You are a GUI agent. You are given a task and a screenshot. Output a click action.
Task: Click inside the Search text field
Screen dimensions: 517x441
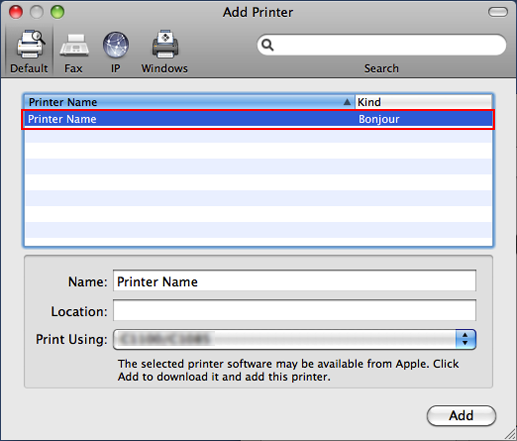[x=381, y=45]
